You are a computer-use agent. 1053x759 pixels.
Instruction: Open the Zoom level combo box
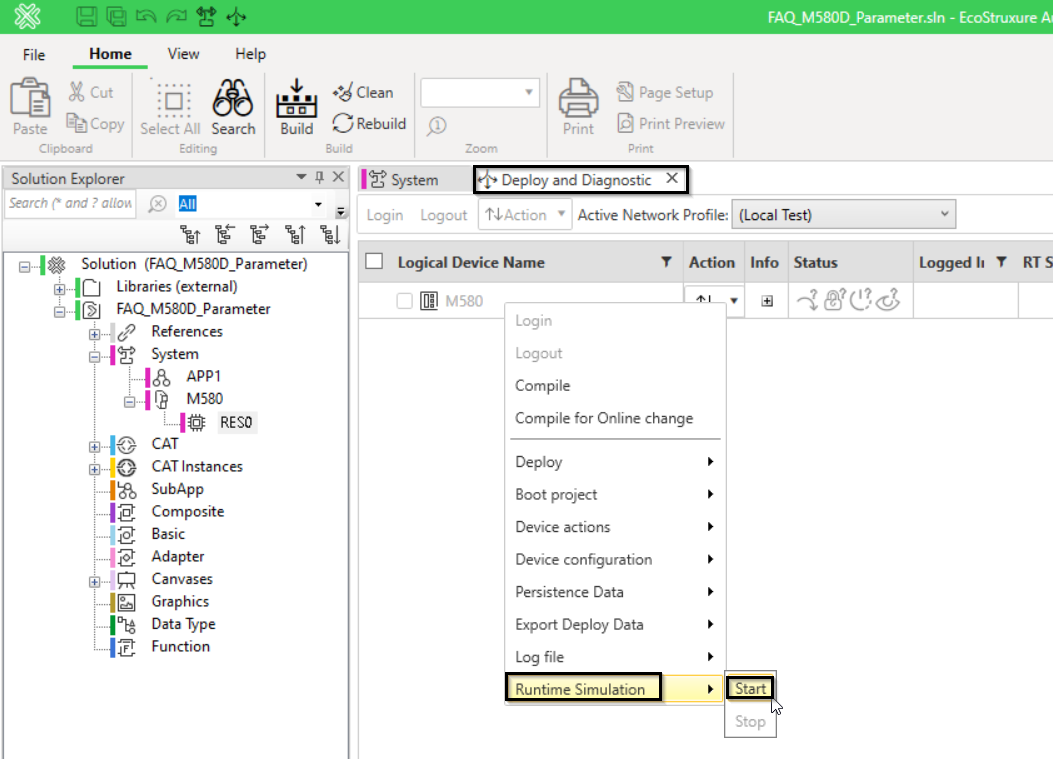(479, 92)
